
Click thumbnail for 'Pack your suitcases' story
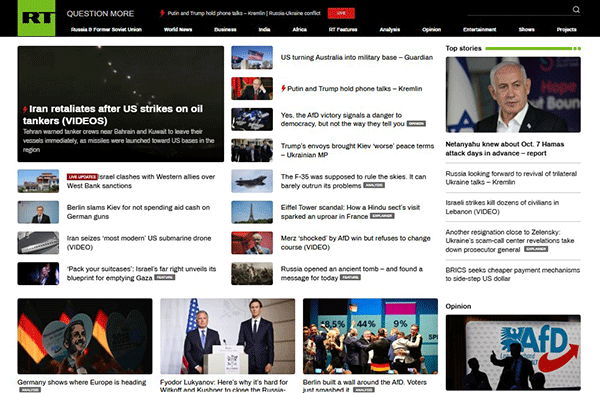click(x=38, y=273)
